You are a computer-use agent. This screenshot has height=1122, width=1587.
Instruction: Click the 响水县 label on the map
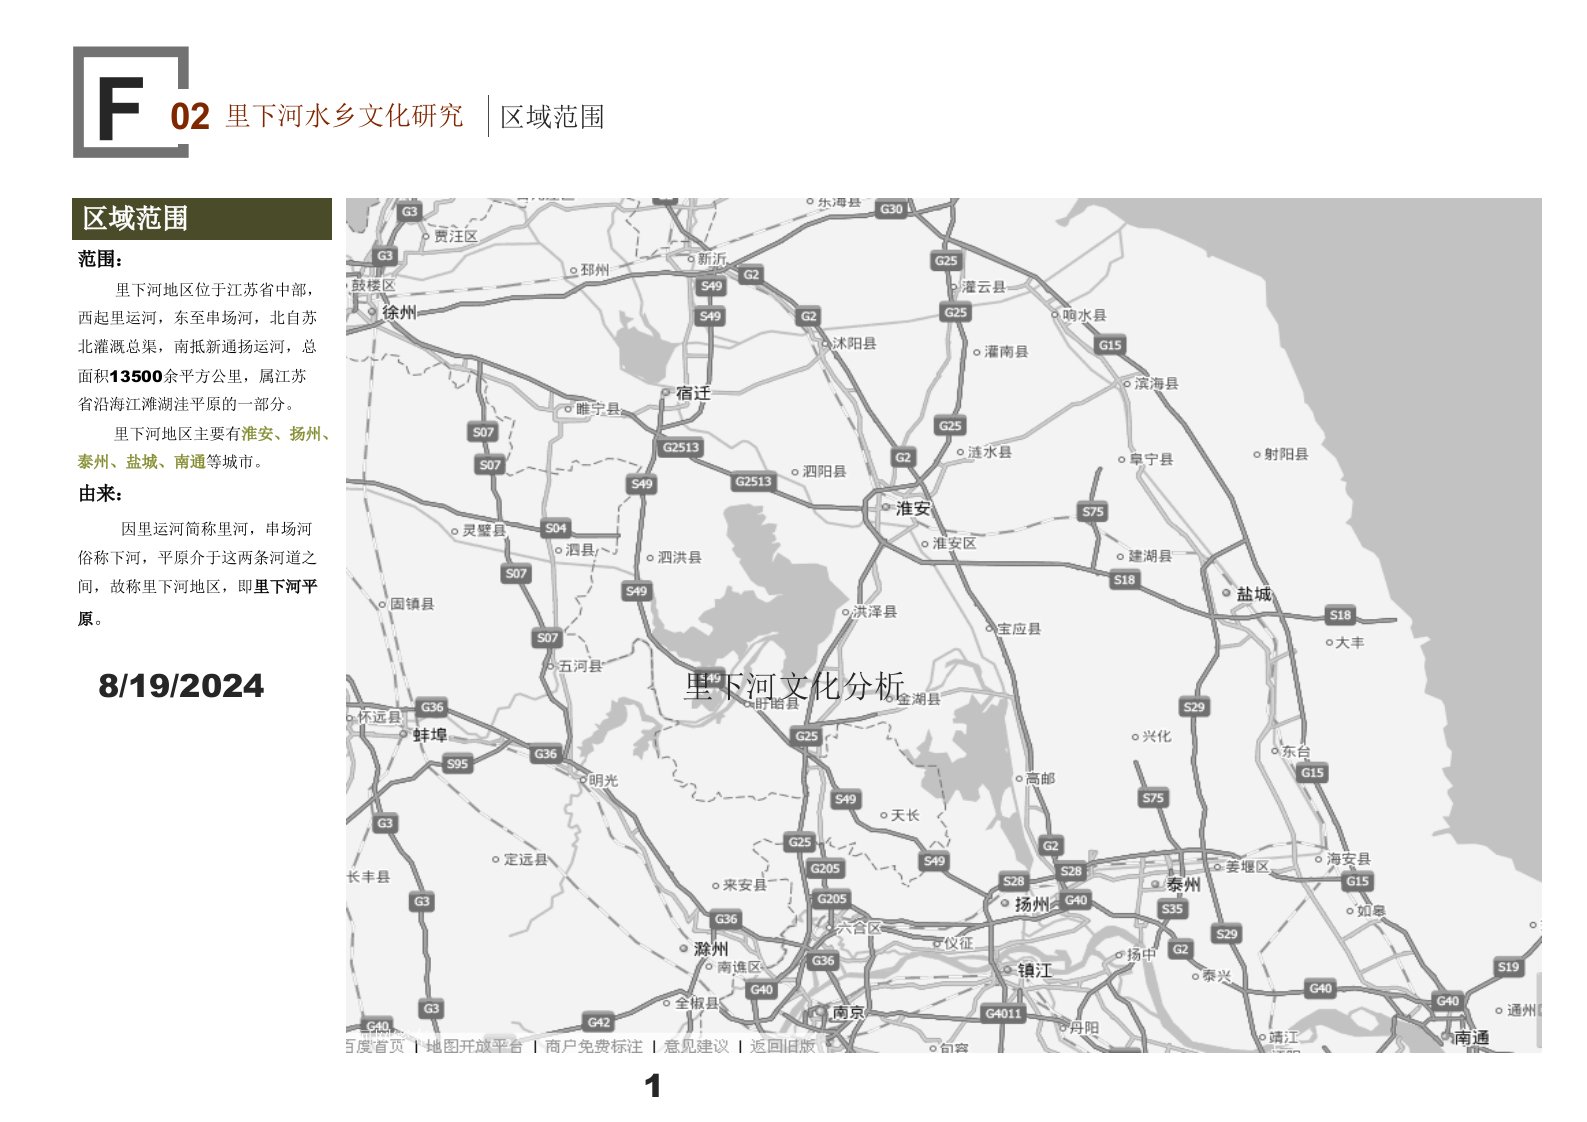pos(1085,314)
